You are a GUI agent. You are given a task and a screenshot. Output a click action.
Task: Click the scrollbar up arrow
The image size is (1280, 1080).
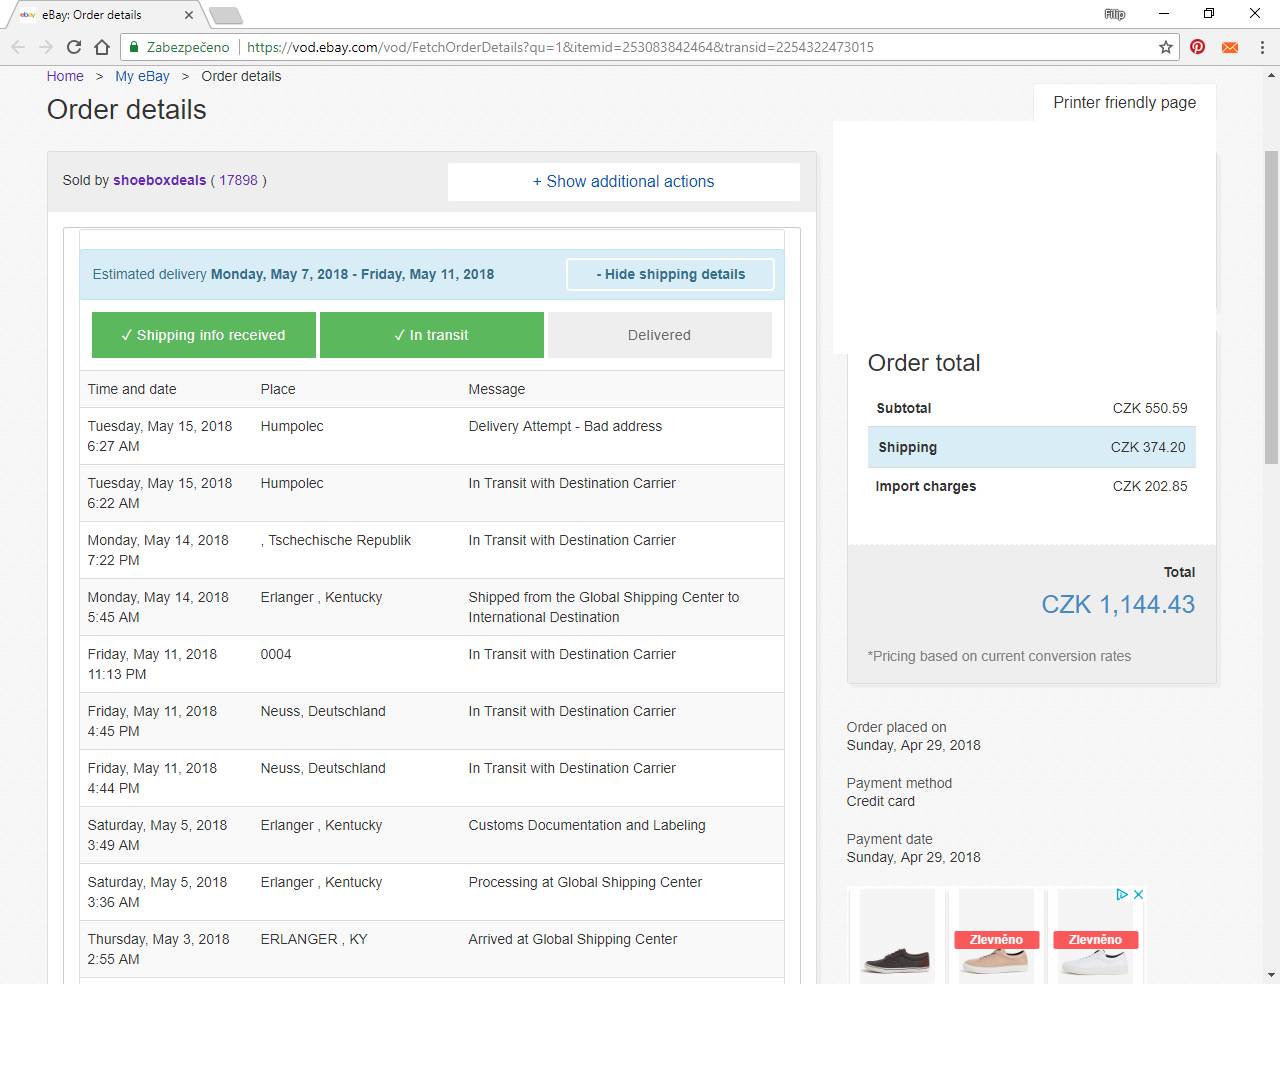[1271, 75]
